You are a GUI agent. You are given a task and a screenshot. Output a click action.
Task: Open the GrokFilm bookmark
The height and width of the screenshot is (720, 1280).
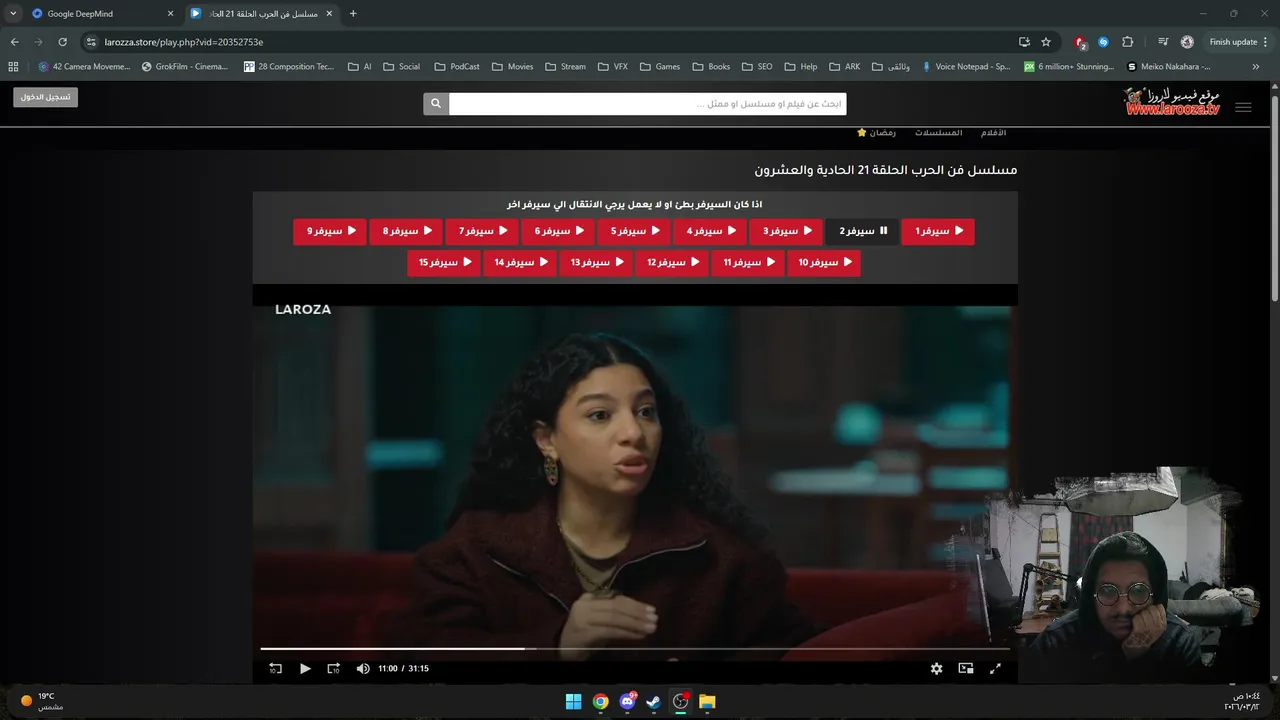click(185, 67)
